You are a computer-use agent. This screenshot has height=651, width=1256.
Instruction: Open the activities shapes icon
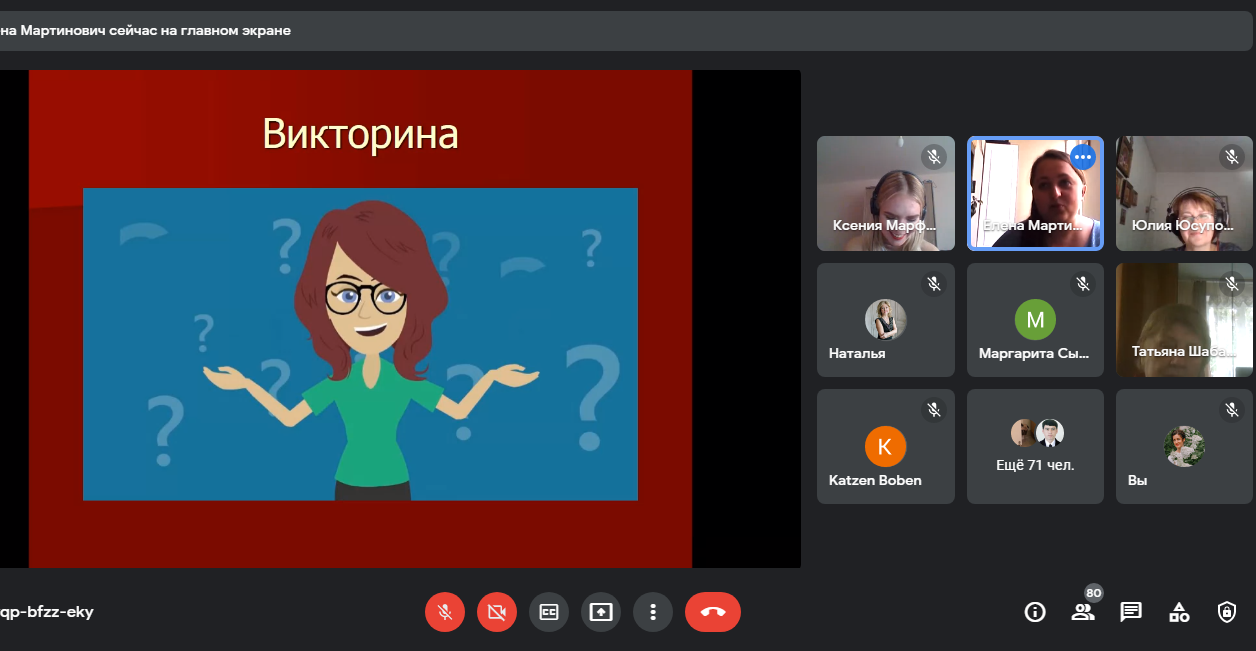pyautogui.click(x=1179, y=612)
